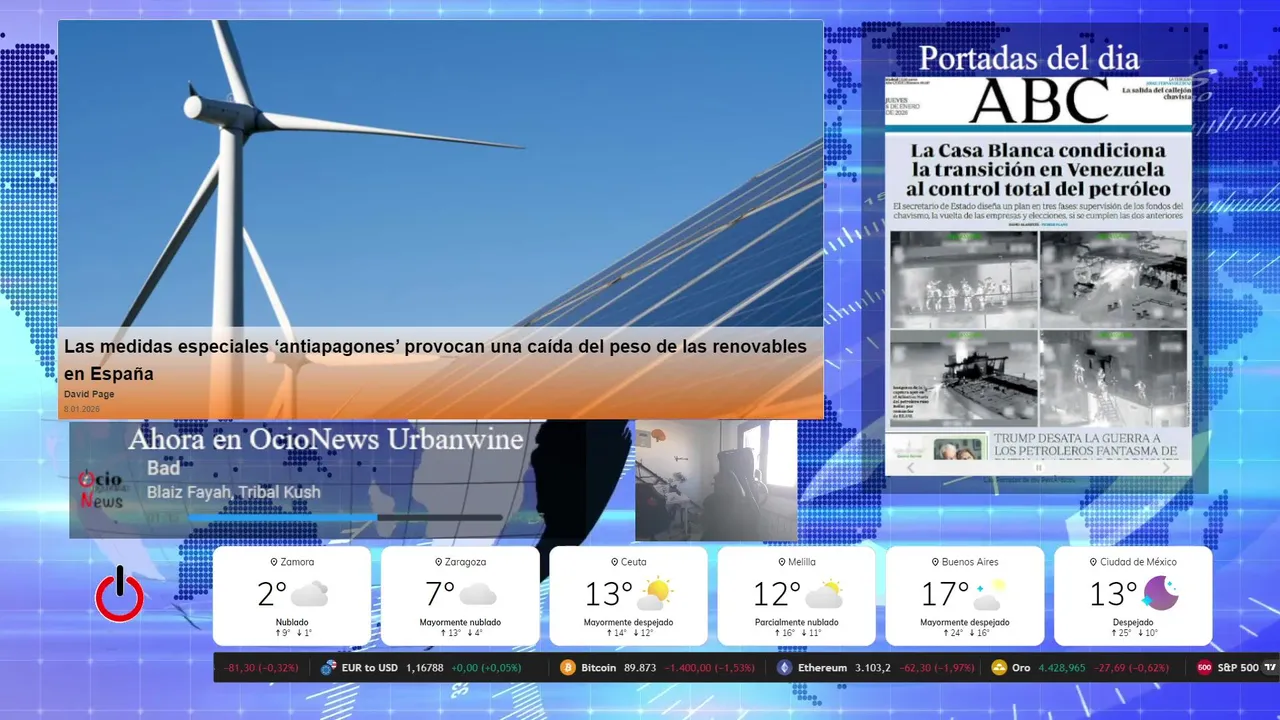Click the OcioNews logo
The height and width of the screenshot is (720, 1280).
pyautogui.click(x=101, y=488)
